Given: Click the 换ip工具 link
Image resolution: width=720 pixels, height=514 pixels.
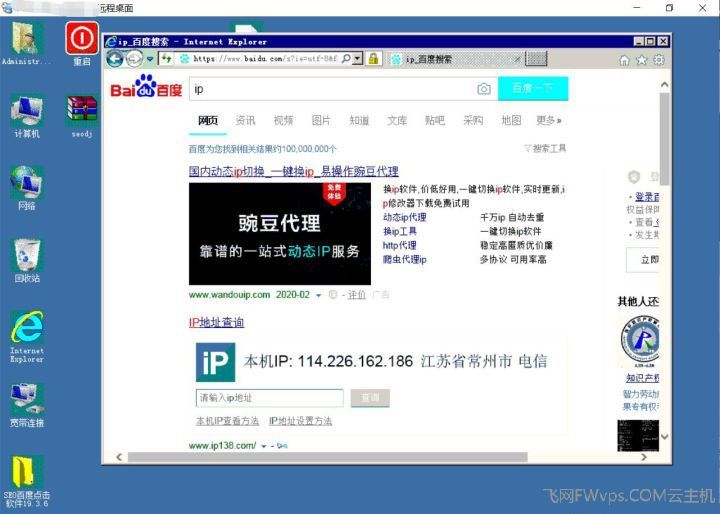Looking at the screenshot, I should coord(400,231).
